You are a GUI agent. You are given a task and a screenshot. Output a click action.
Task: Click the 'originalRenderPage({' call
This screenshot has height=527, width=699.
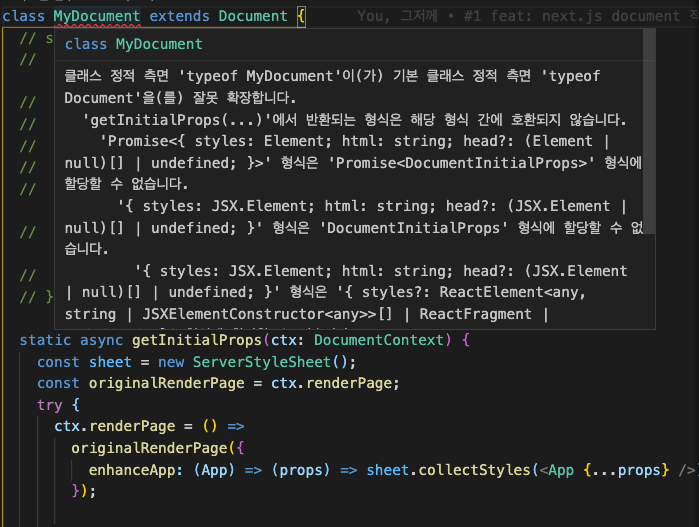point(157,448)
